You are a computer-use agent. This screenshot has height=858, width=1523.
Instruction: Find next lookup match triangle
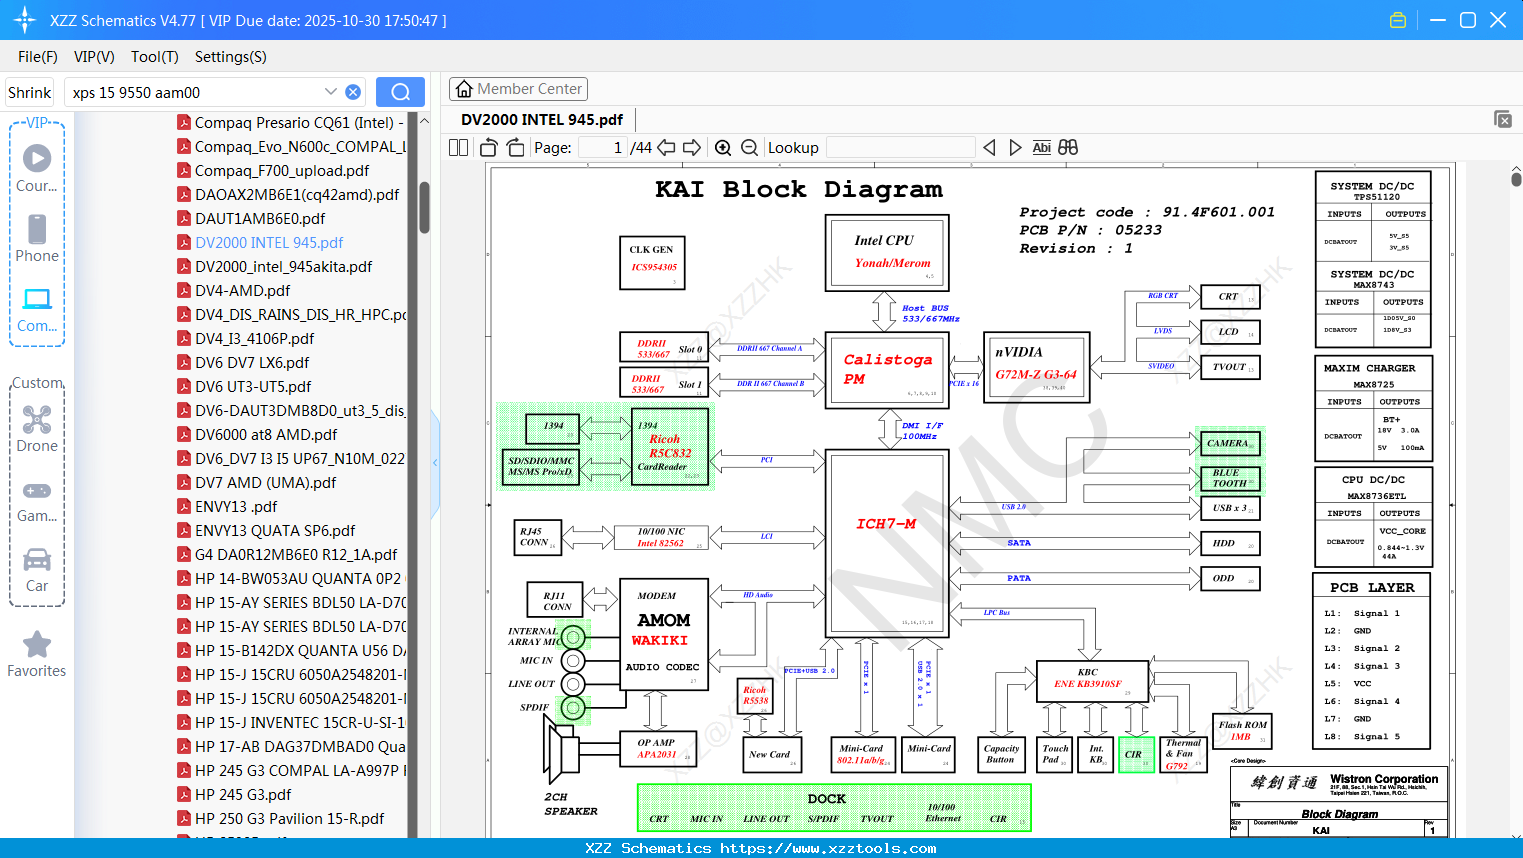[1015, 148]
